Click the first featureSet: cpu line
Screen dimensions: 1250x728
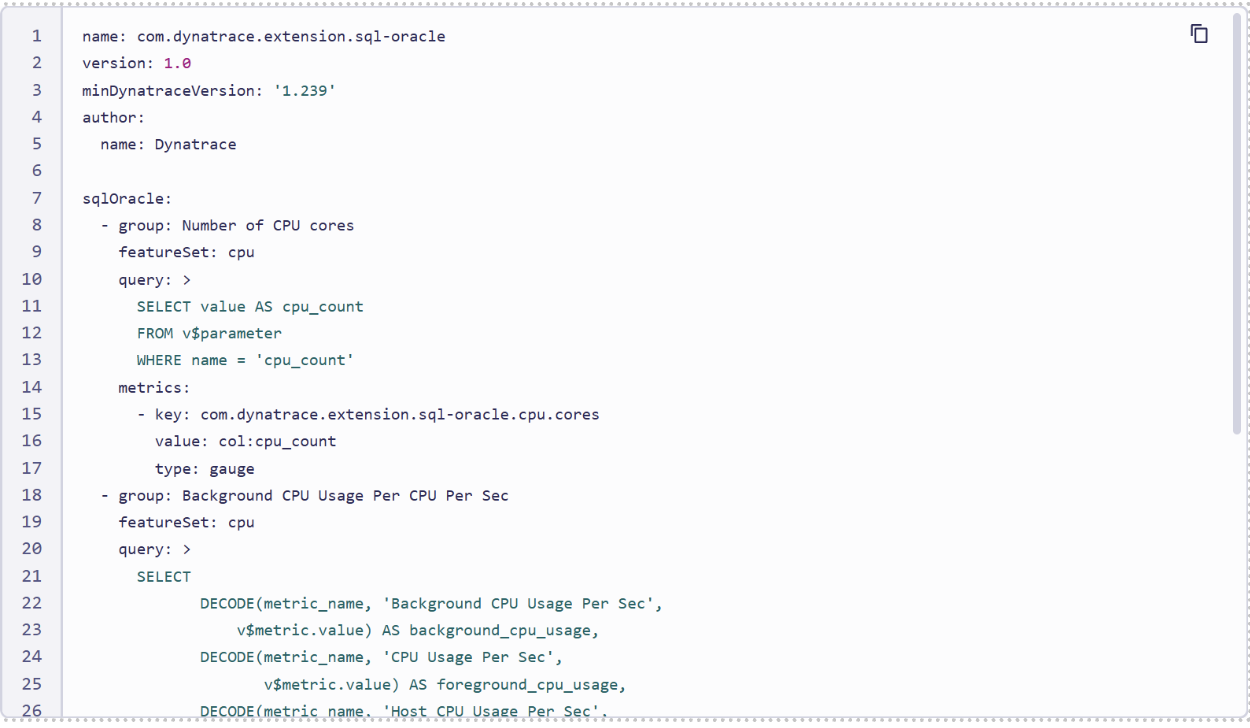(186, 252)
